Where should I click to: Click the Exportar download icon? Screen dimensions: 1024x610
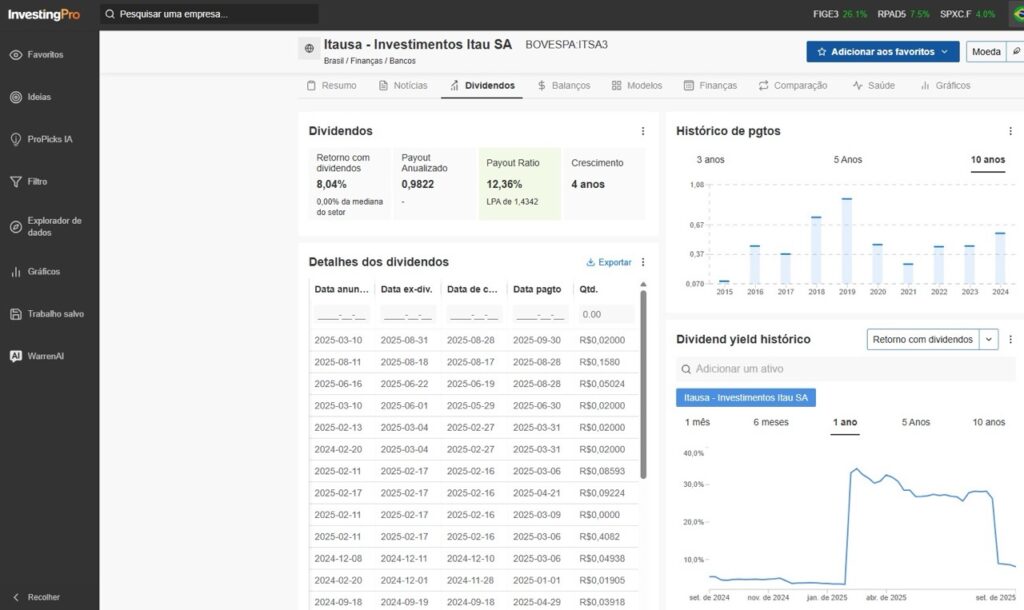click(x=590, y=263)
